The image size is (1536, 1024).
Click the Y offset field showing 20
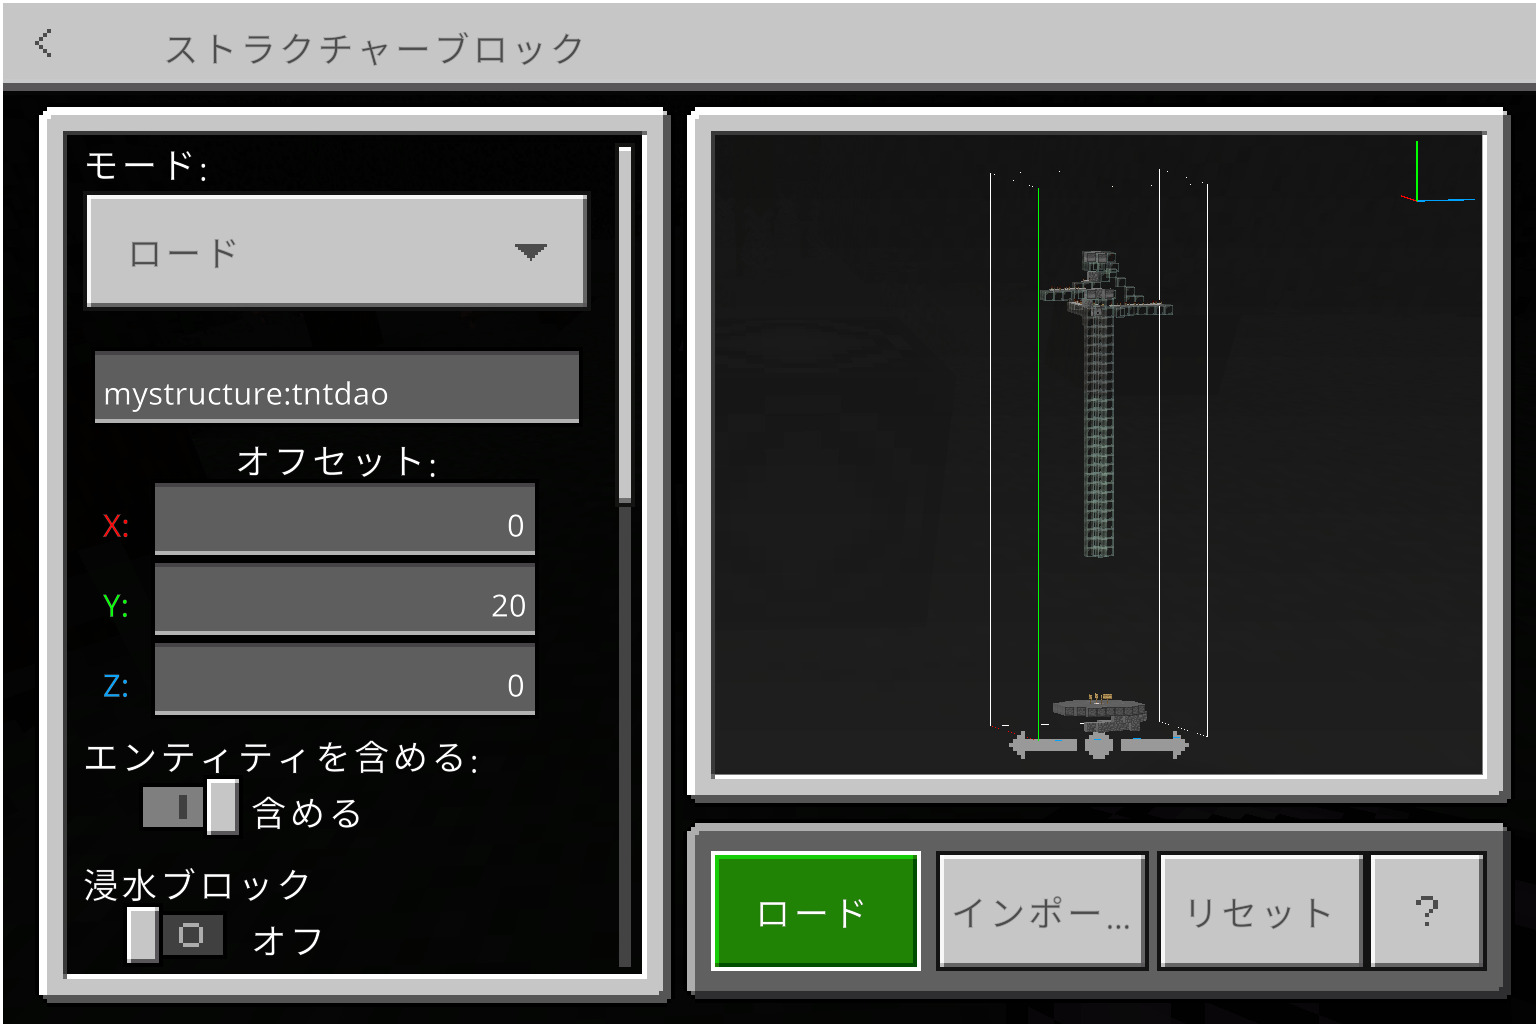[344, 600]
